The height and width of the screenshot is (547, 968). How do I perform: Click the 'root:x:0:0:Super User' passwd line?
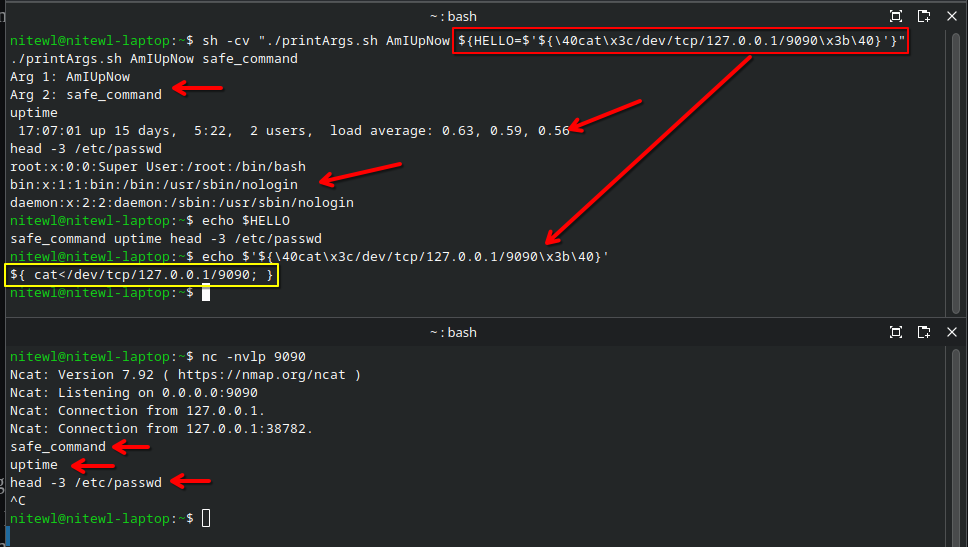(158, 167)
